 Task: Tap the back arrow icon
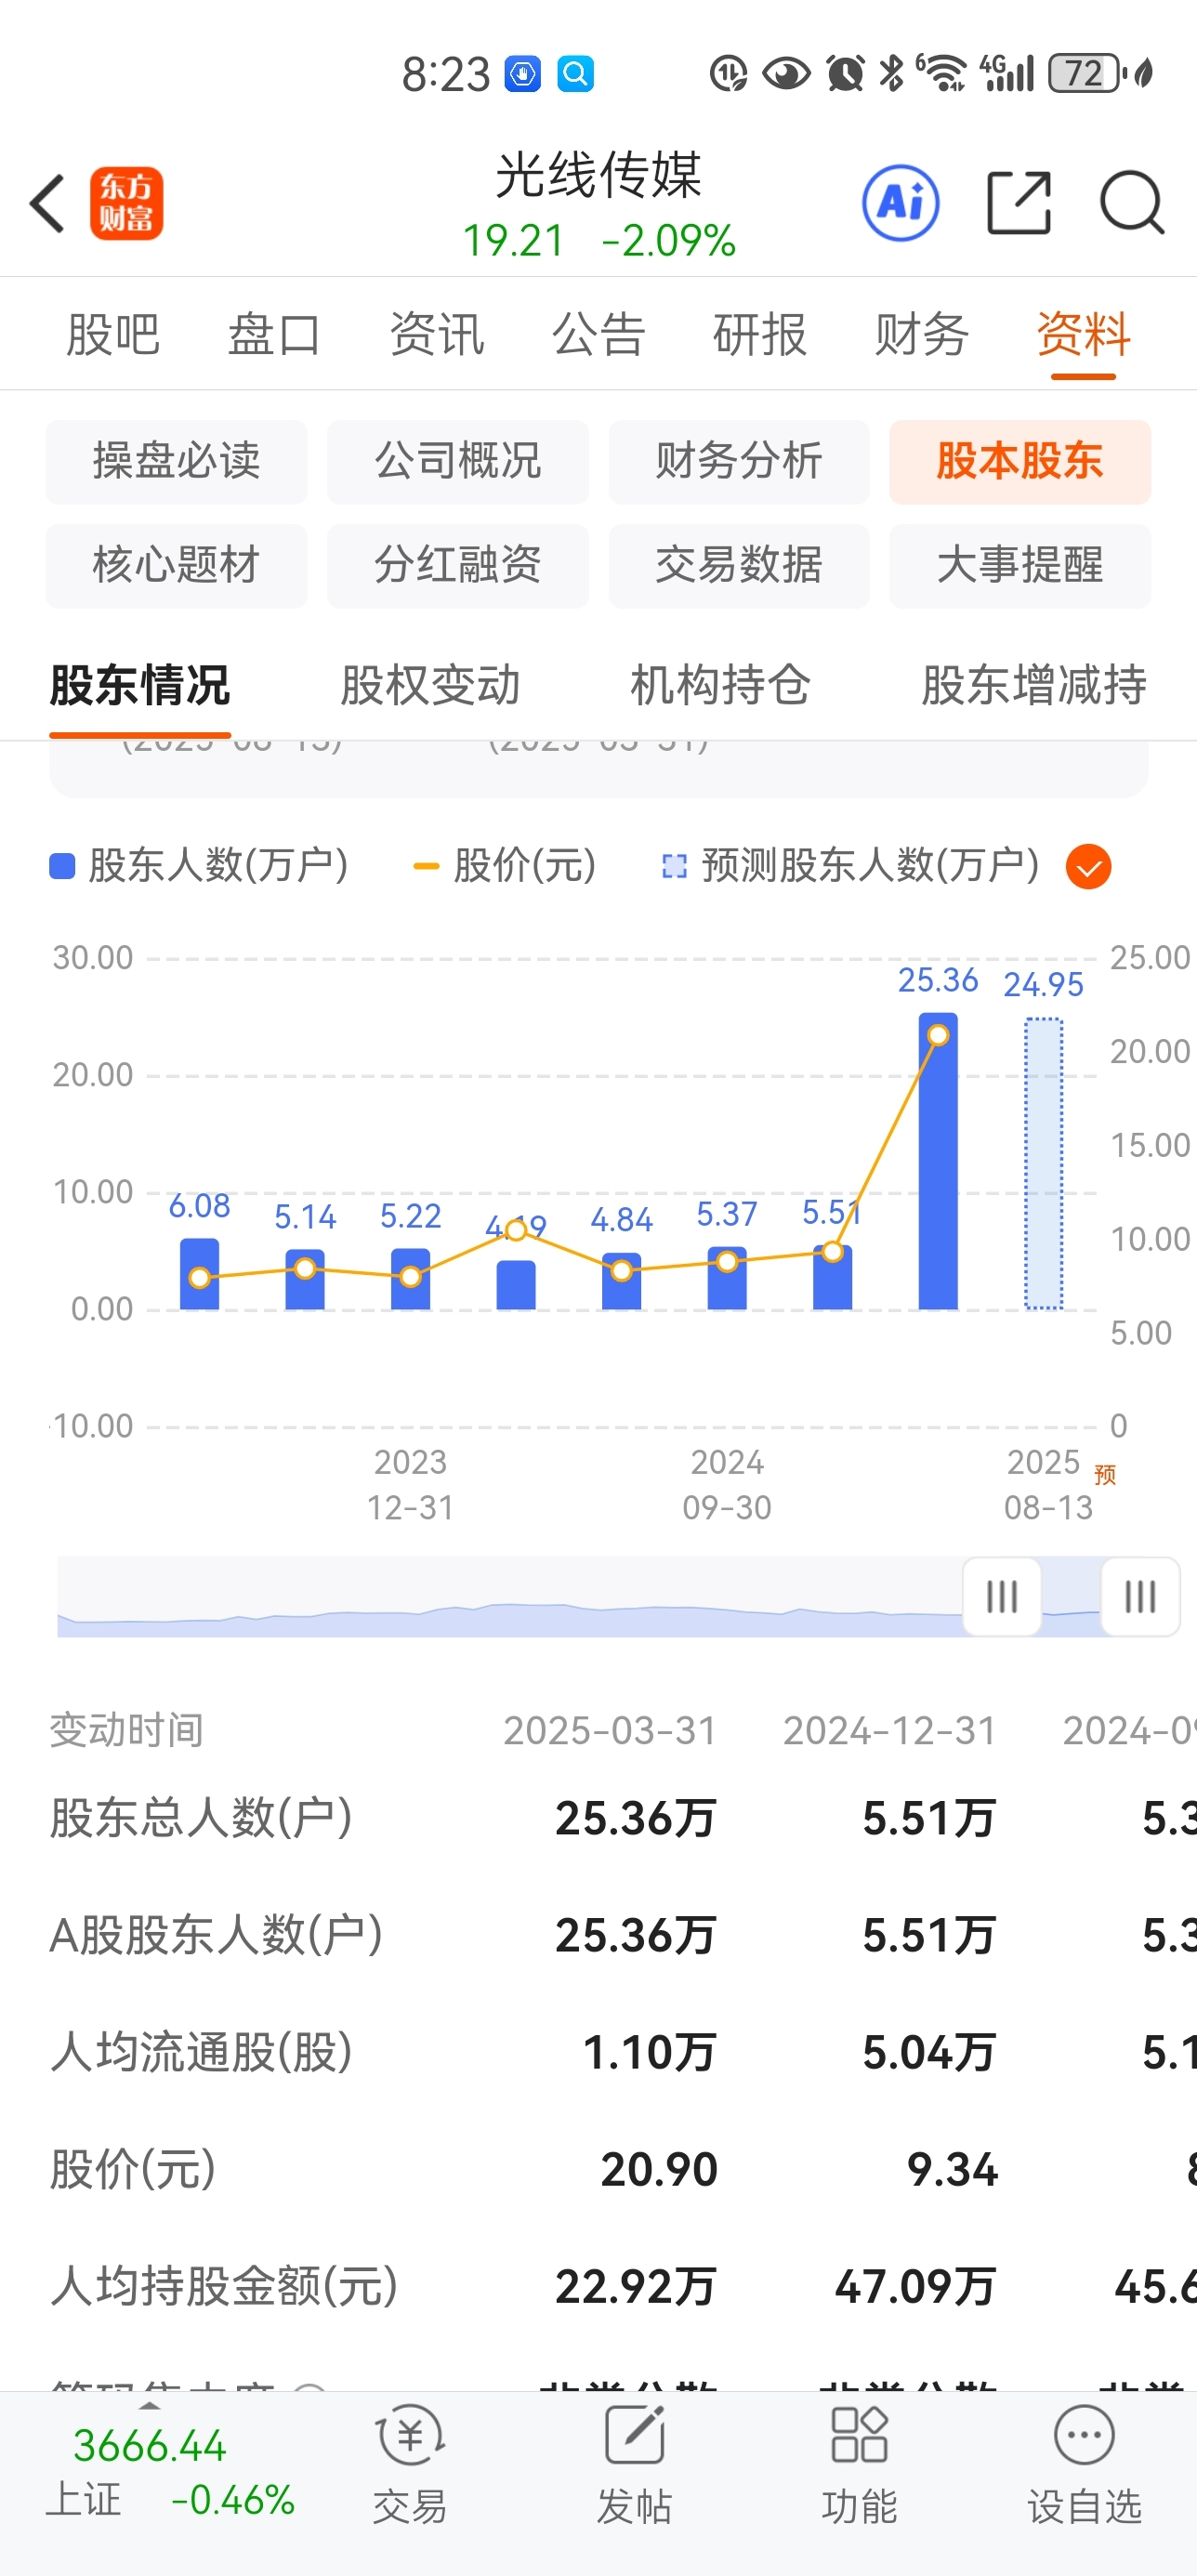tap(47, 203)
